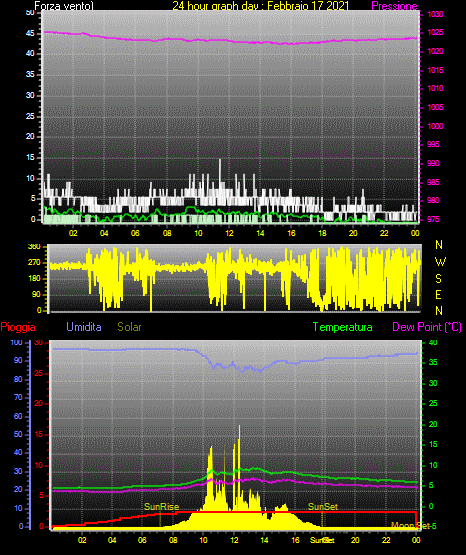
Task: Click the 'Forza vento)' chart title
Action: (64, 5)
